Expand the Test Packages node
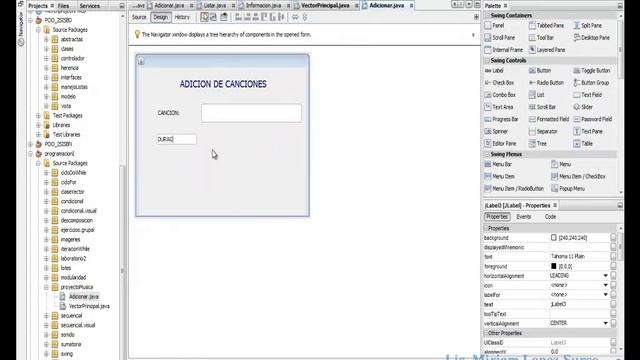The image size is (640, 360). tap(38, 116)
